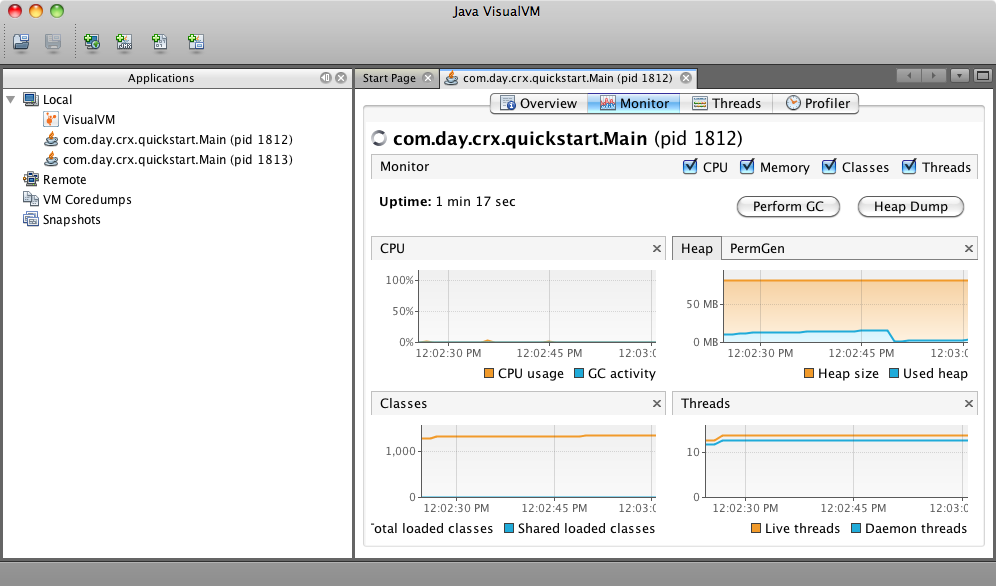Select the PermGen memory tab
This screenshot has width=996, height=586.
(x=757, y=248)
